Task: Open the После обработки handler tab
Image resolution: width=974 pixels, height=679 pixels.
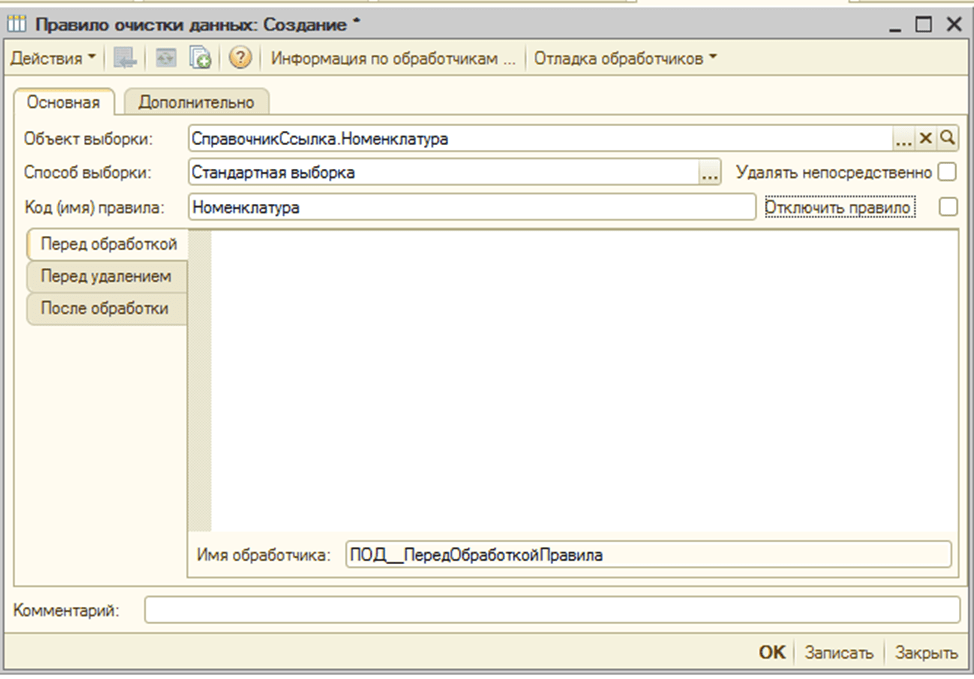Action: tap(105, 309)
